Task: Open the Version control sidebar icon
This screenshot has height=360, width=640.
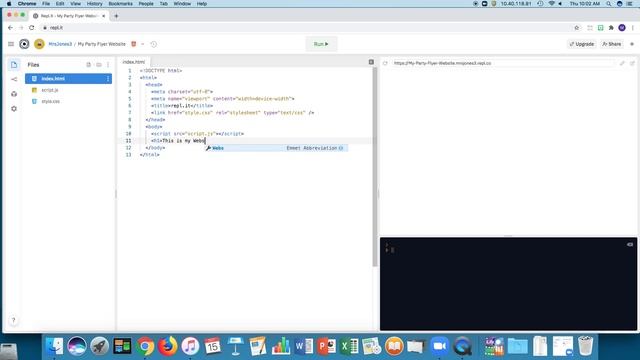Action: tap(14, 79)
